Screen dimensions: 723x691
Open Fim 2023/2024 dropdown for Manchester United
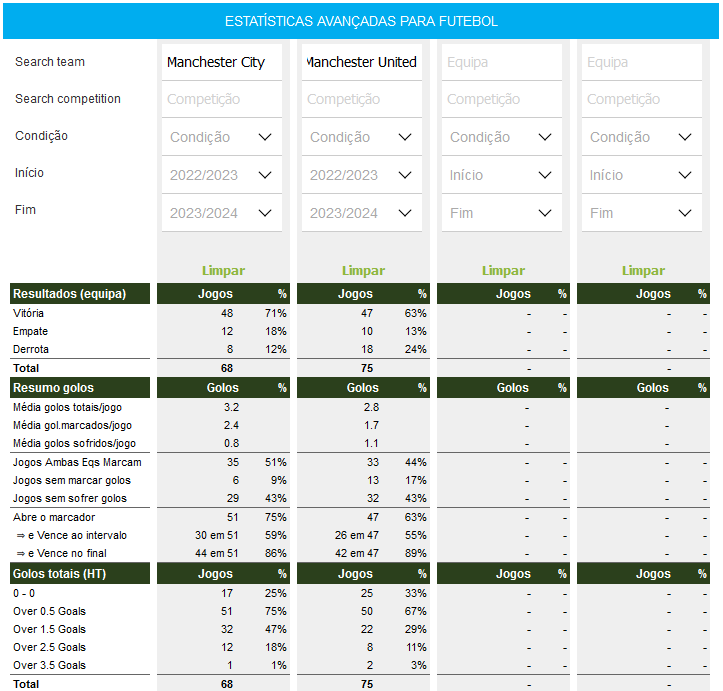362,213
